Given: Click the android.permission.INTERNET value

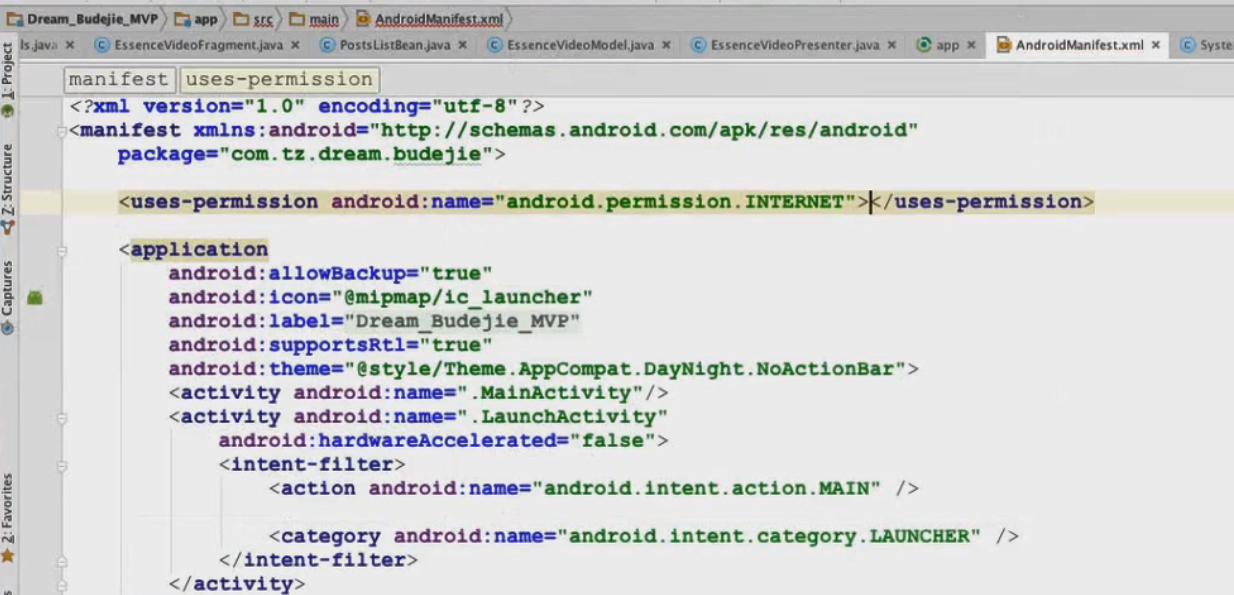Looking at the screenshot, I should tap(677, 202).
